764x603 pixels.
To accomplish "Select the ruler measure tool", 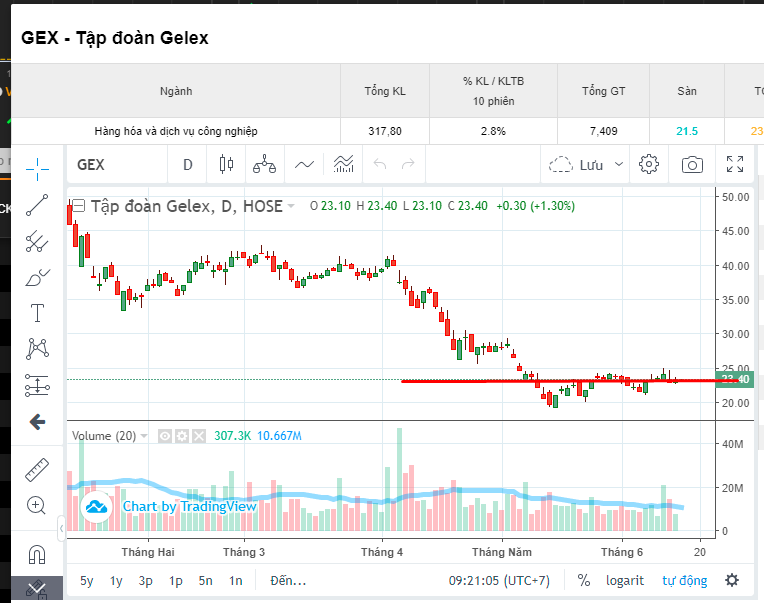I will (x=37, y=470).
